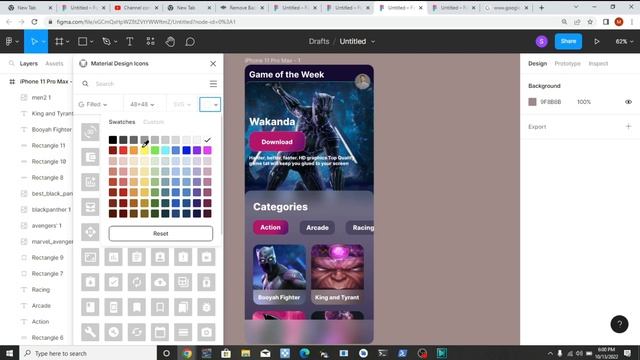Open Chrome from the taskbar
The width and height of the screenshot is (640, 360).
[187, 353]
